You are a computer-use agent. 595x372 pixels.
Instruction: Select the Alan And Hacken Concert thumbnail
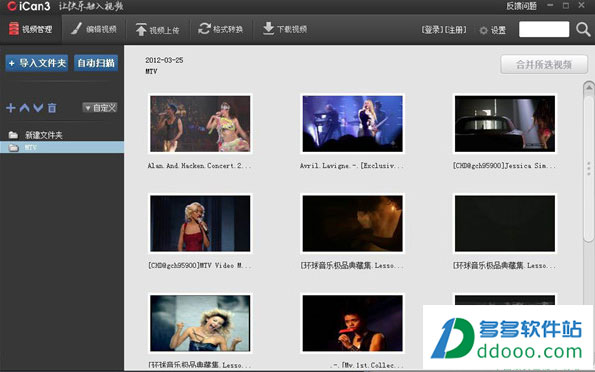(200, 124)
